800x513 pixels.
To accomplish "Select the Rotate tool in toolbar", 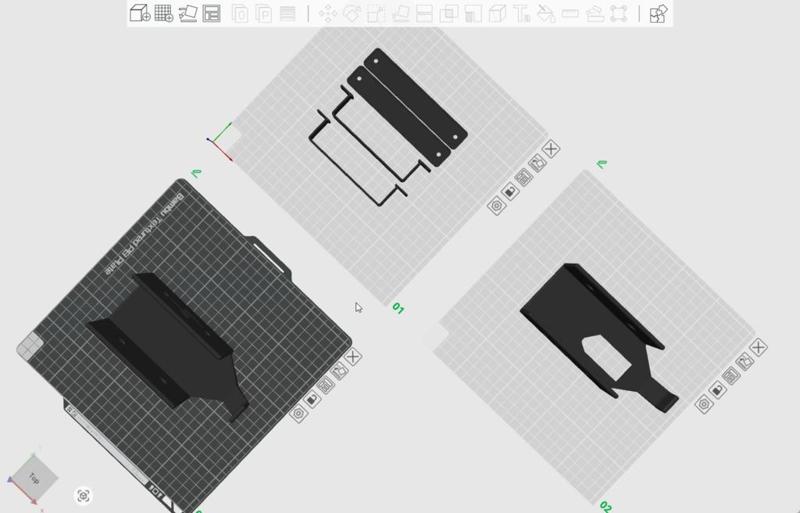I will (x=352, y=13).
